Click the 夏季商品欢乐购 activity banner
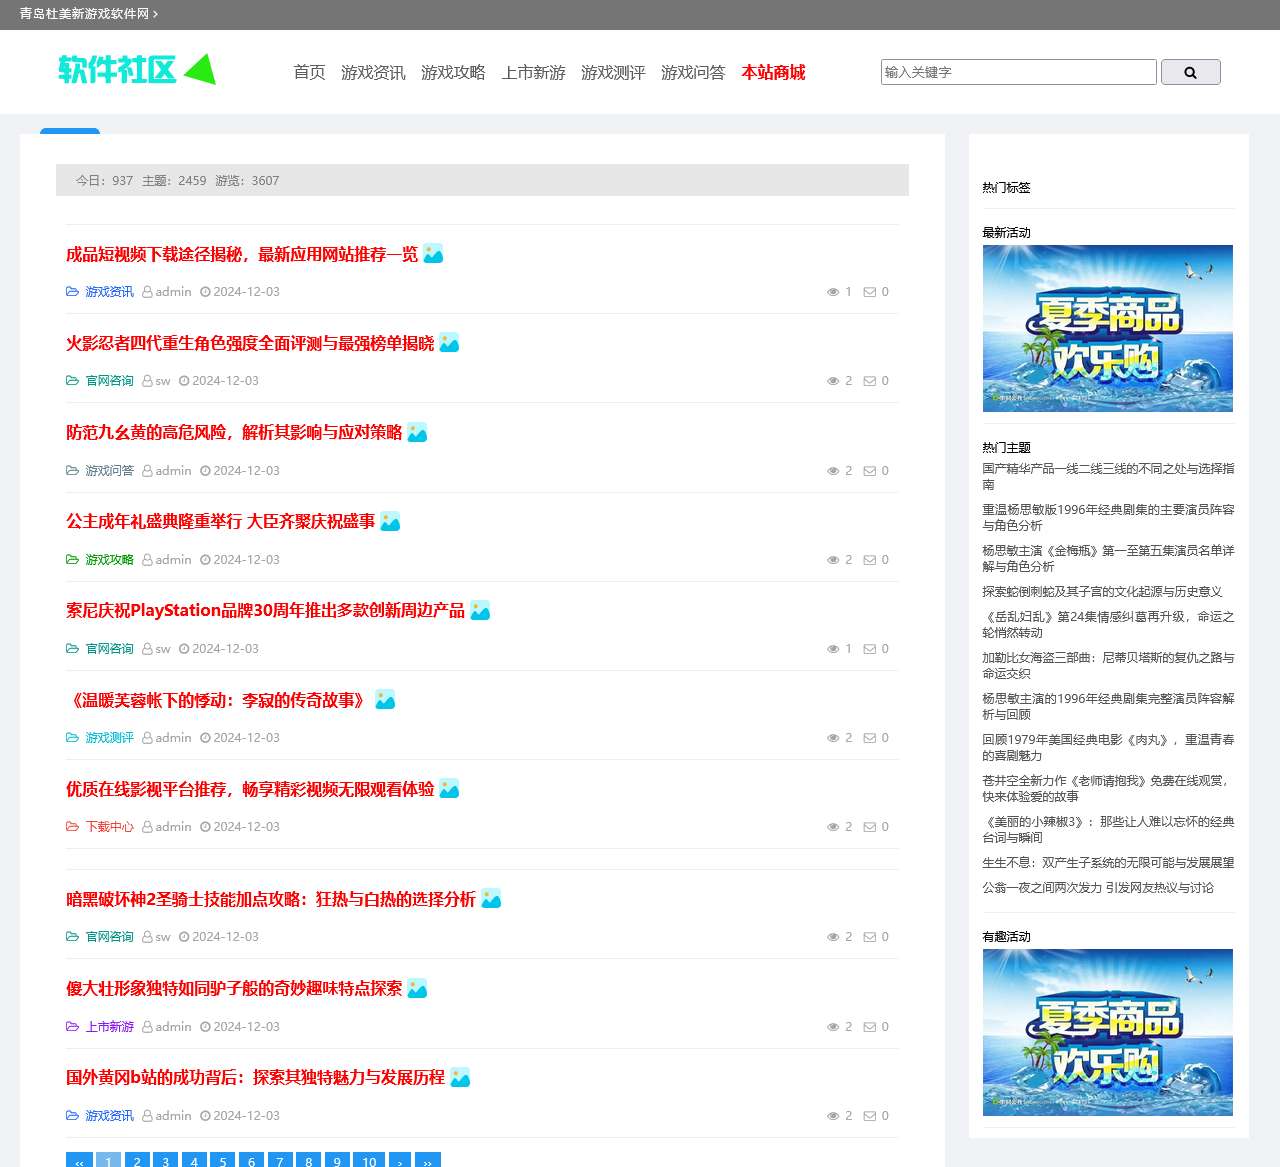Viewport: 1280px width, 1167px height. point(1108,329)
